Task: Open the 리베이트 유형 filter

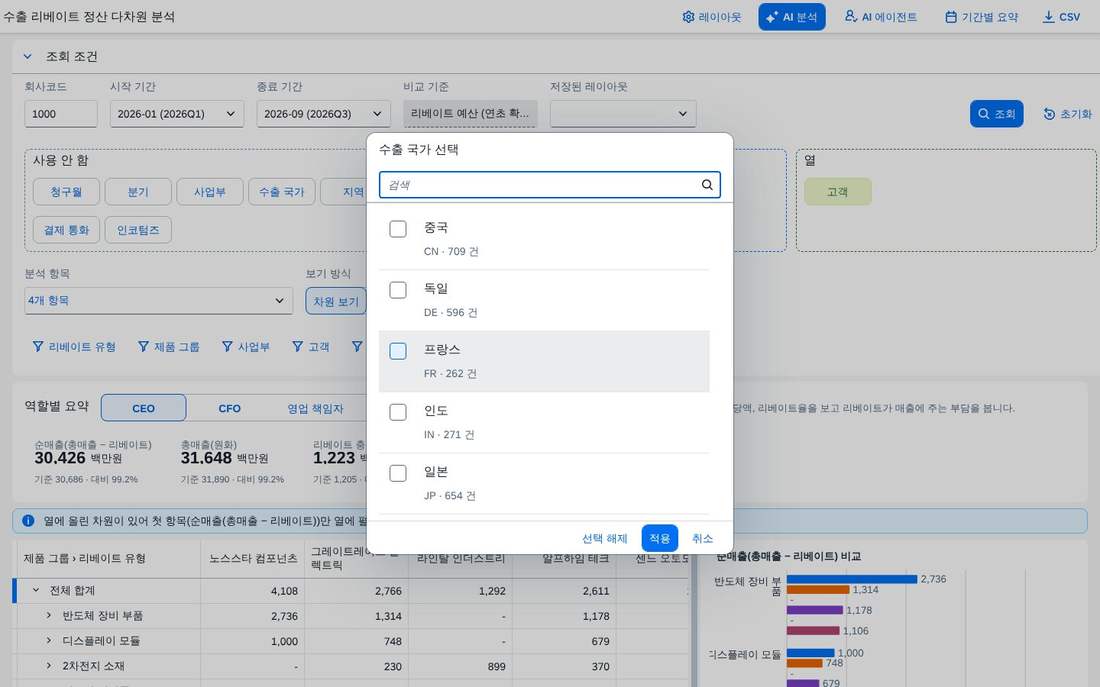Action: [x=74, y=347]
